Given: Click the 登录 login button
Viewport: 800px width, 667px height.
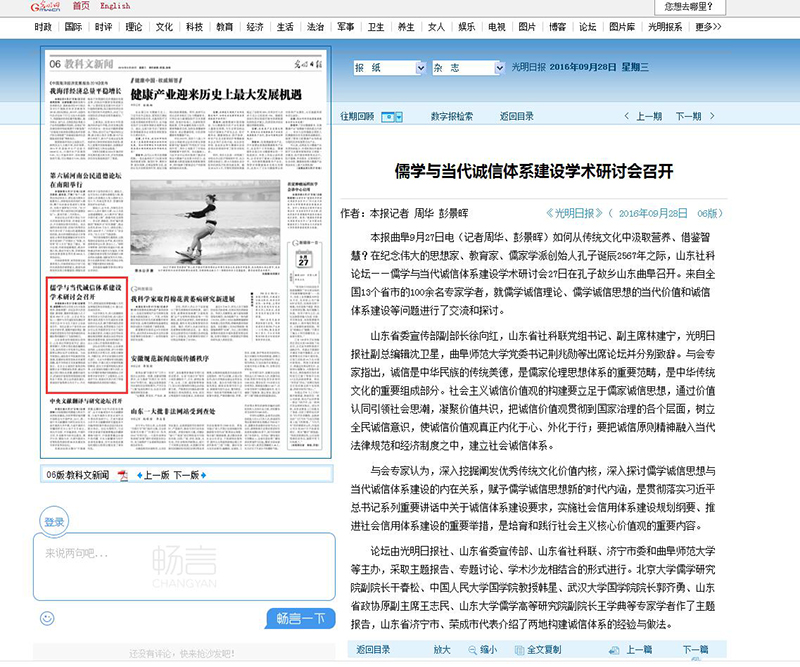Looking at the screenshot, I should (x=54, y=522).
